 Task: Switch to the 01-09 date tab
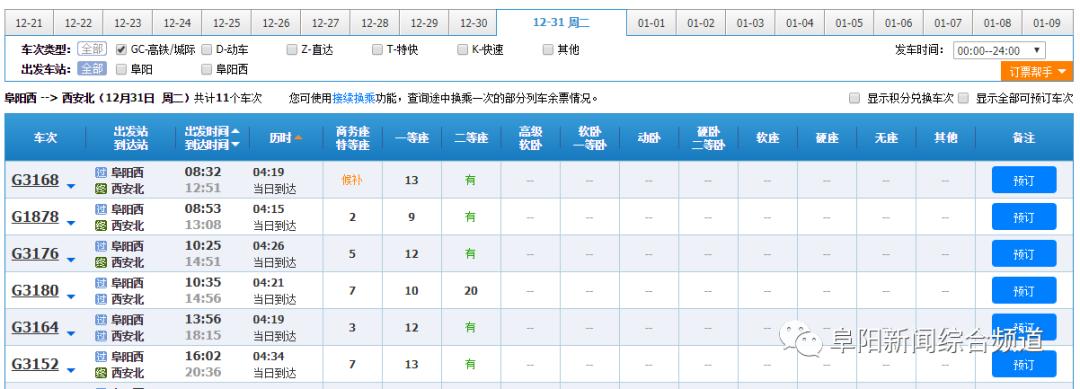tap(1047, 23)
